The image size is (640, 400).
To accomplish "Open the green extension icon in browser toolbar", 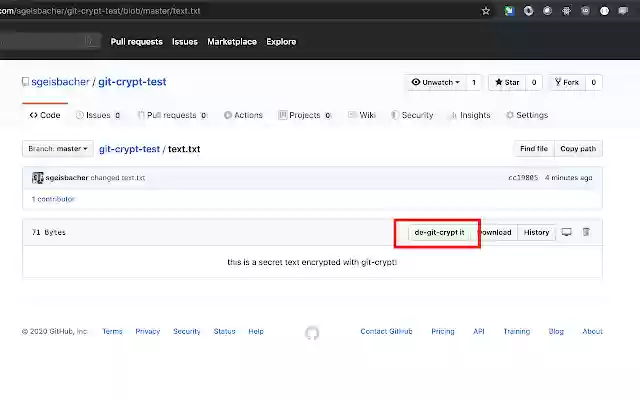I will (509, 11).
